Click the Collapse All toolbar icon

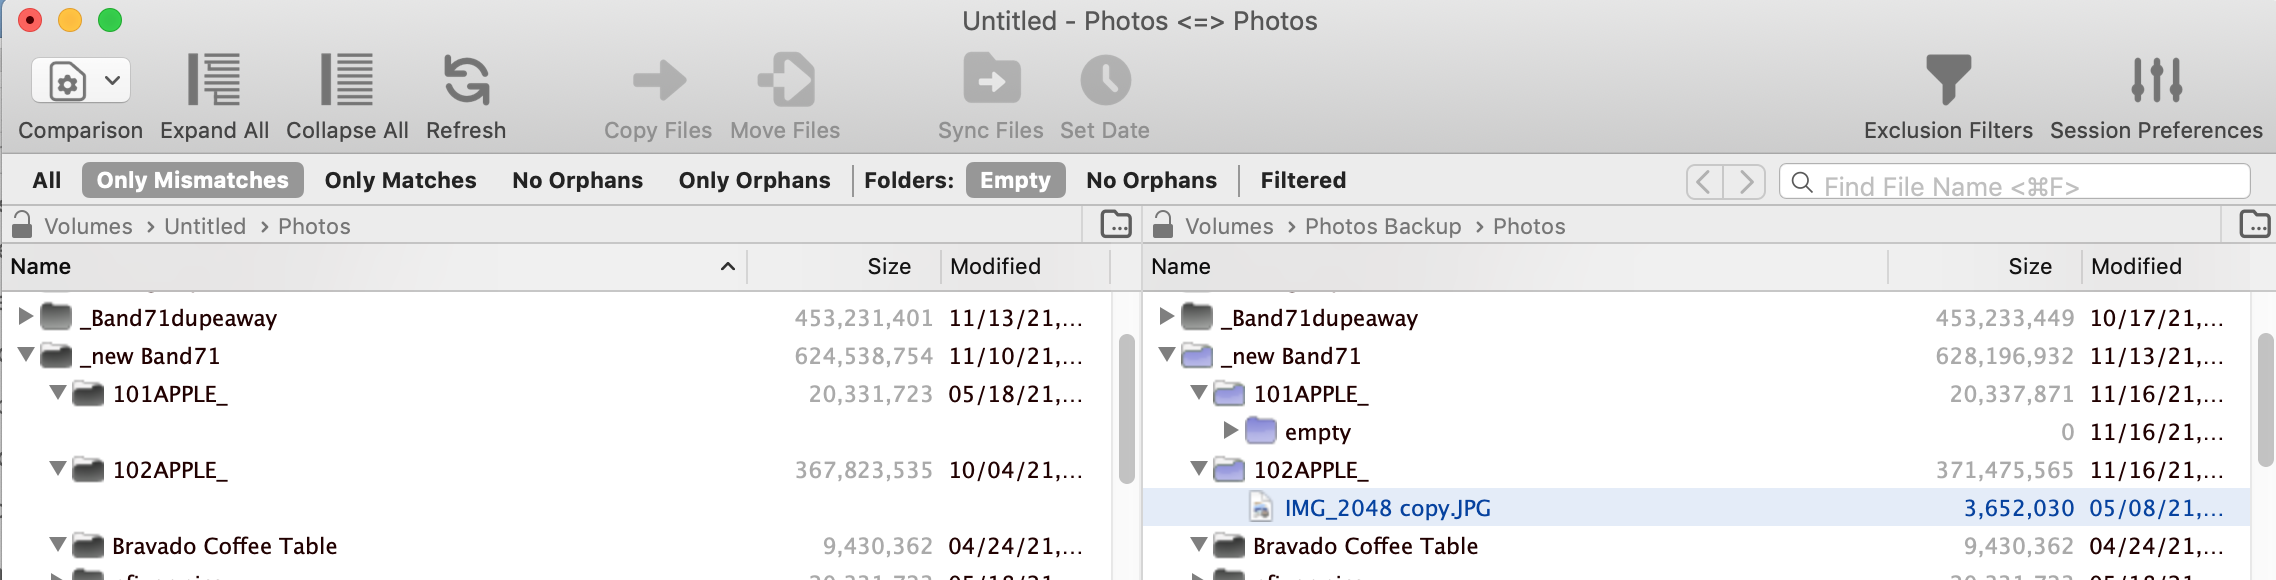click(346, 80)
